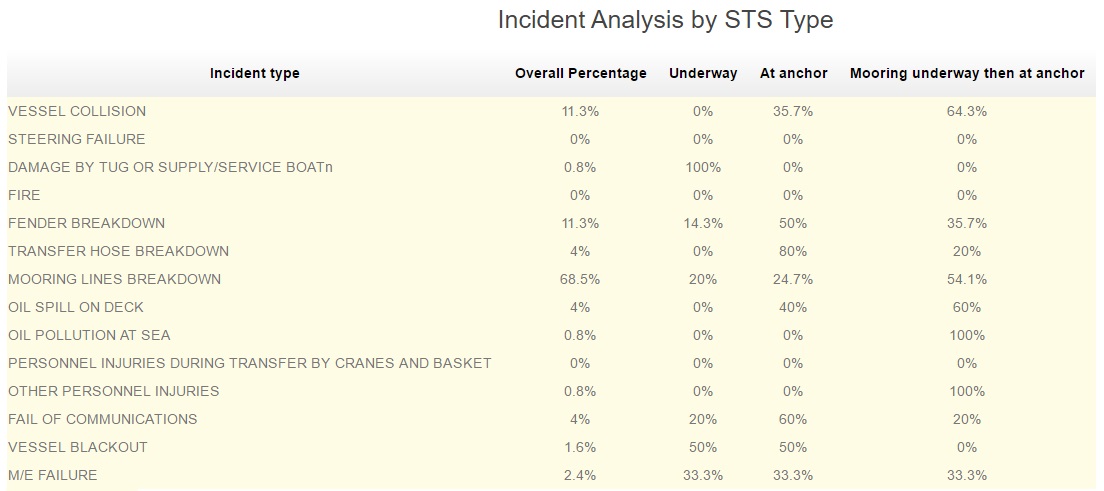The height and width of the screenshot is (491, 1104).
Task: Select the VESSEL BLACKOUT row label
Action: (77, 447)
